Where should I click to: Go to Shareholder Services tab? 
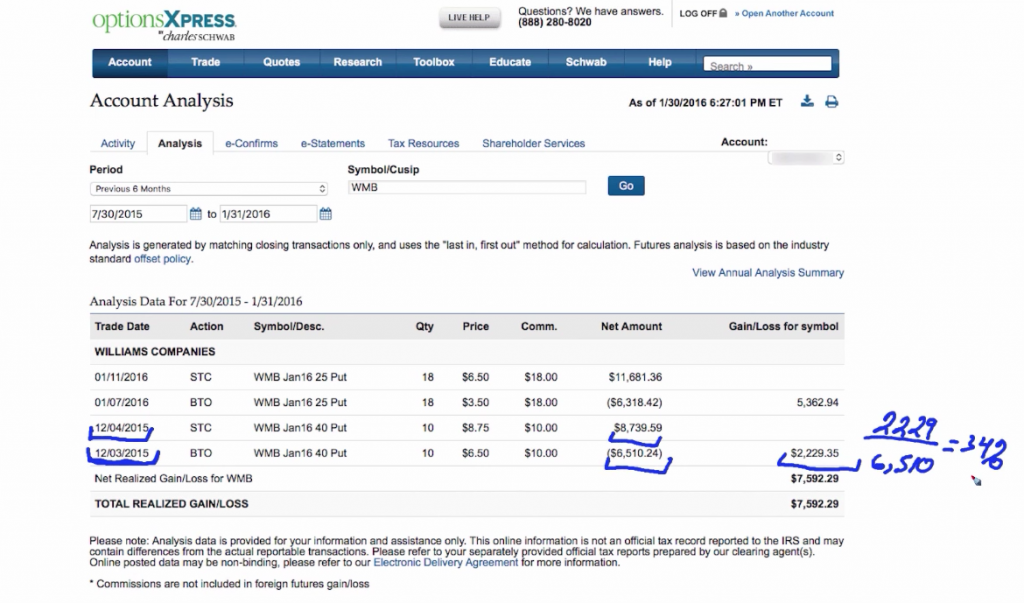(x=534, y=143)
